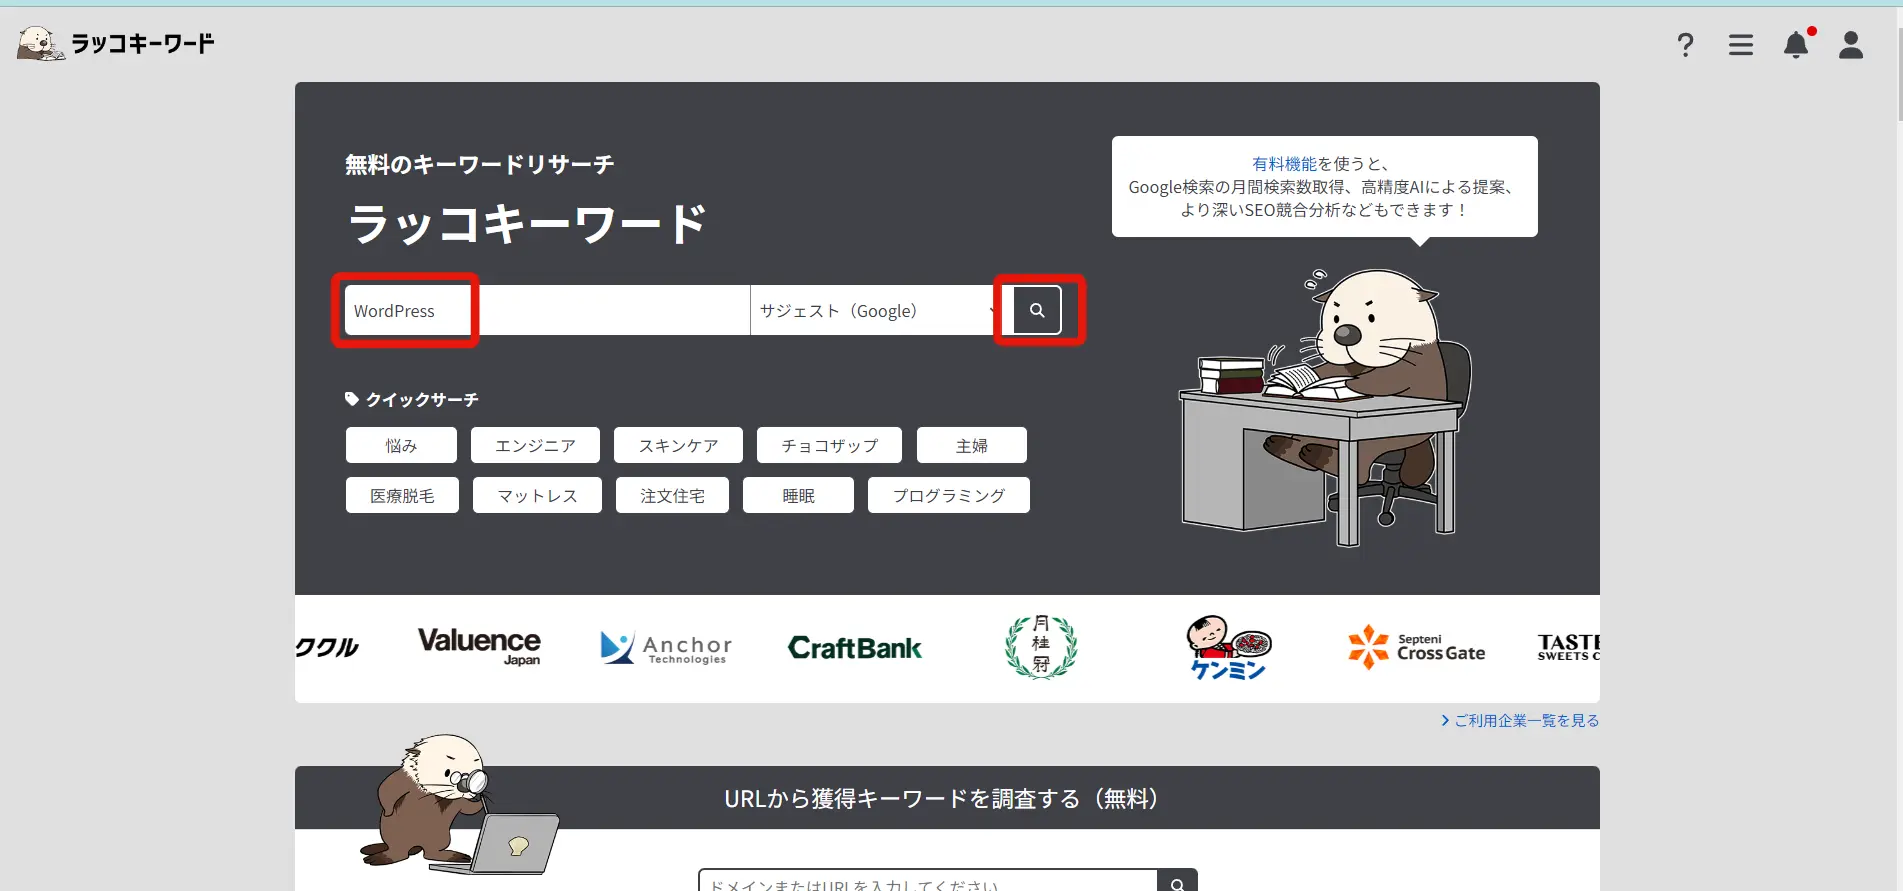
Task: Click the ケンミン logo
Action: pos(1228,648)
